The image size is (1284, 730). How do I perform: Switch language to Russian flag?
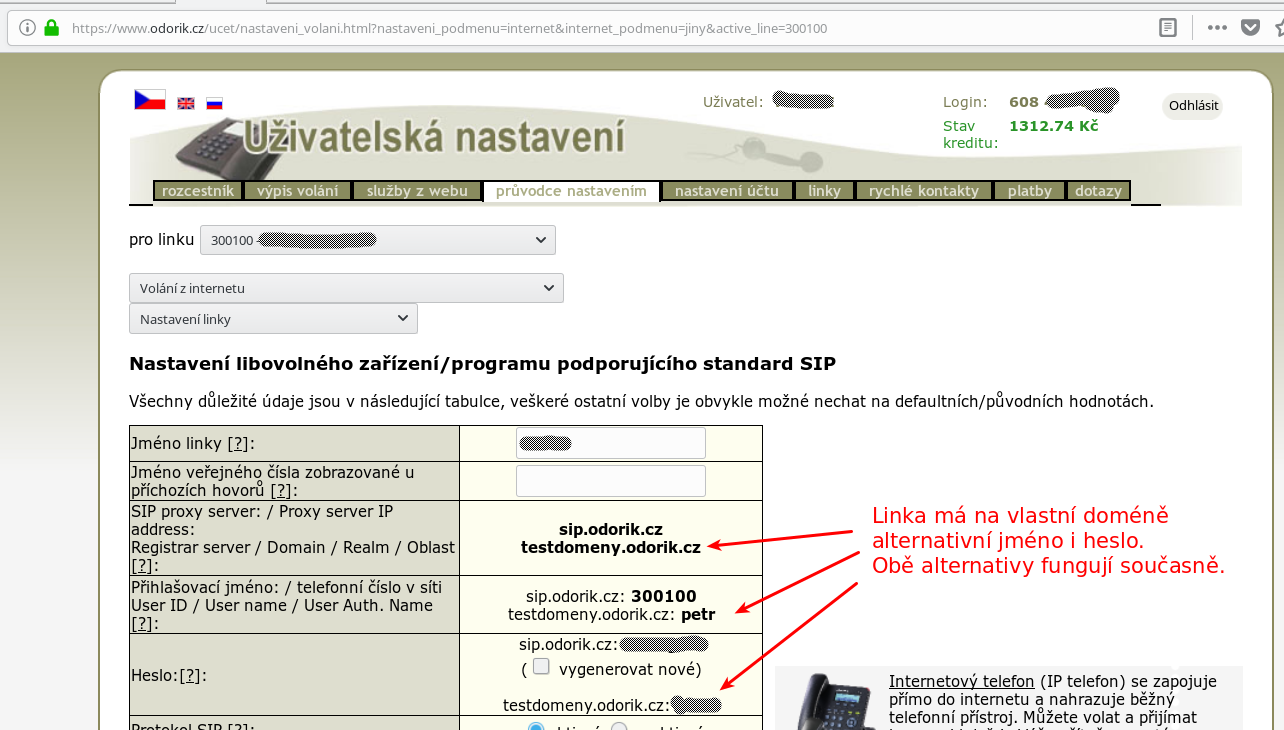(x=214, y=103)
